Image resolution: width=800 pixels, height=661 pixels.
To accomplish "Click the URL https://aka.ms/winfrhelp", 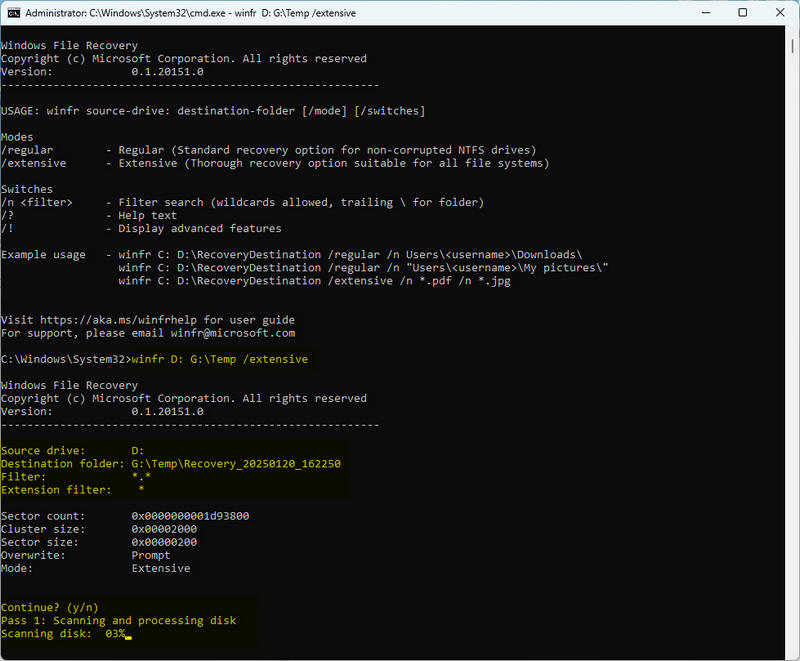I will pyautogui.click(x=118, y=320).
